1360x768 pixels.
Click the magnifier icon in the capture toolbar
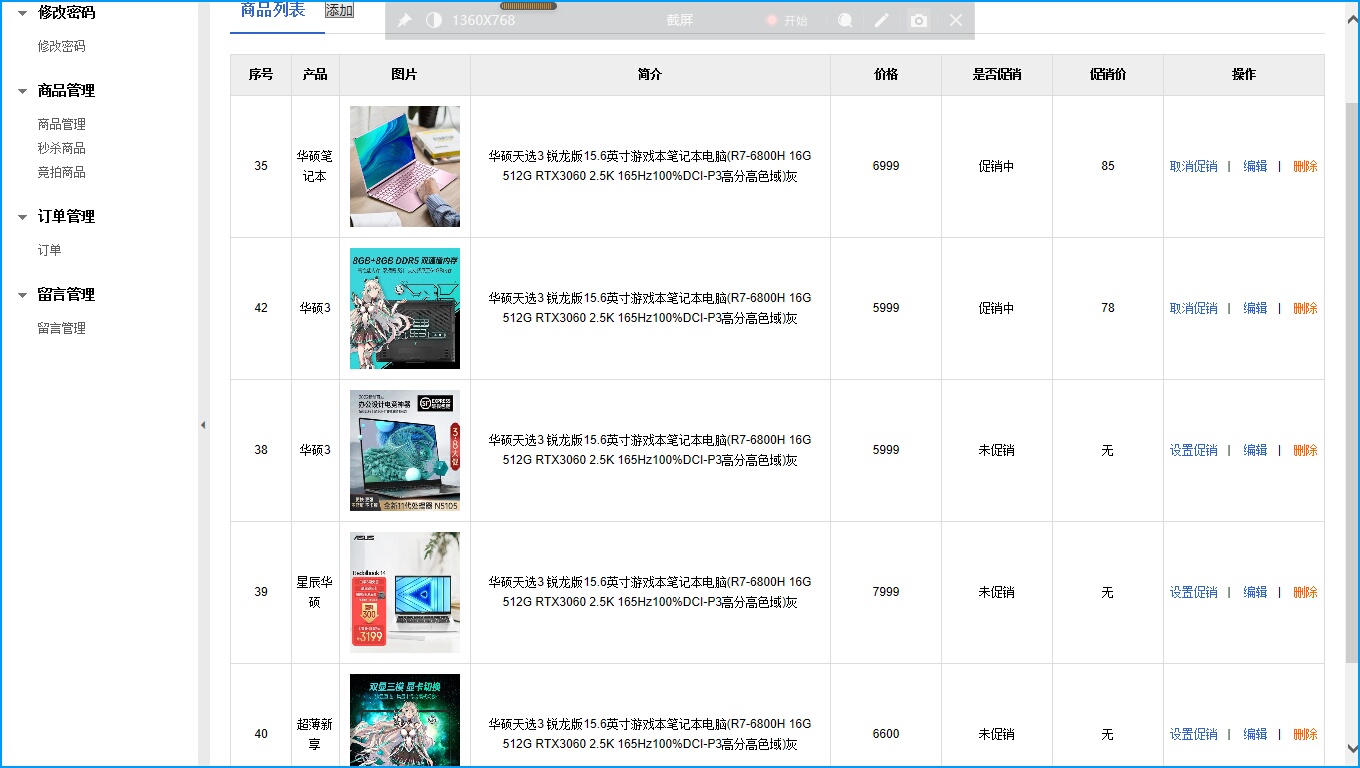point(845,20)
